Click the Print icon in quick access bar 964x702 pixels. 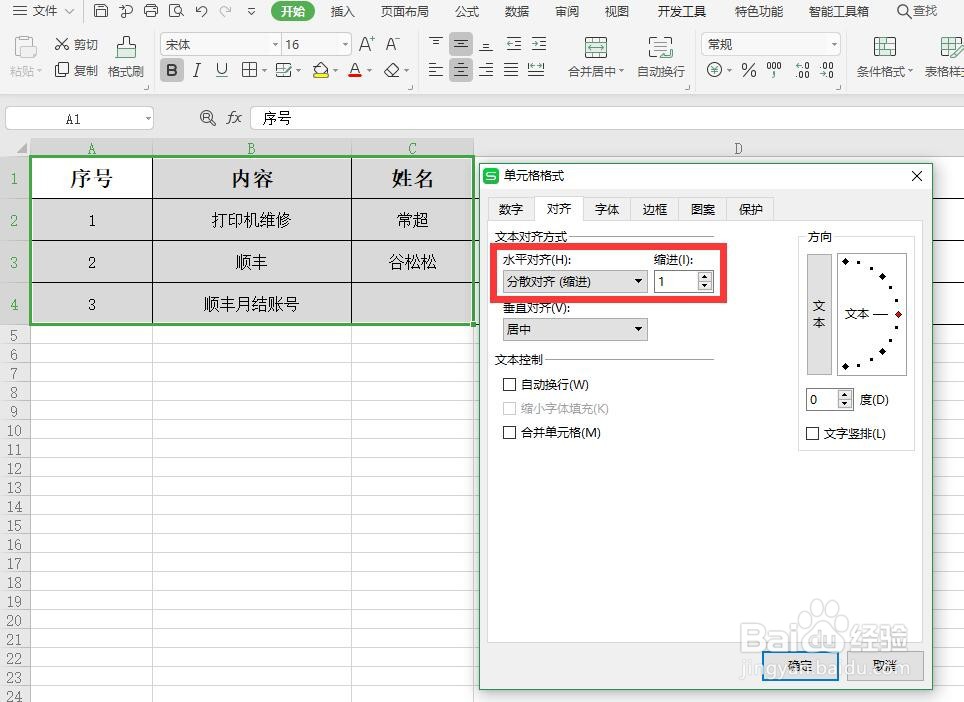150,11
